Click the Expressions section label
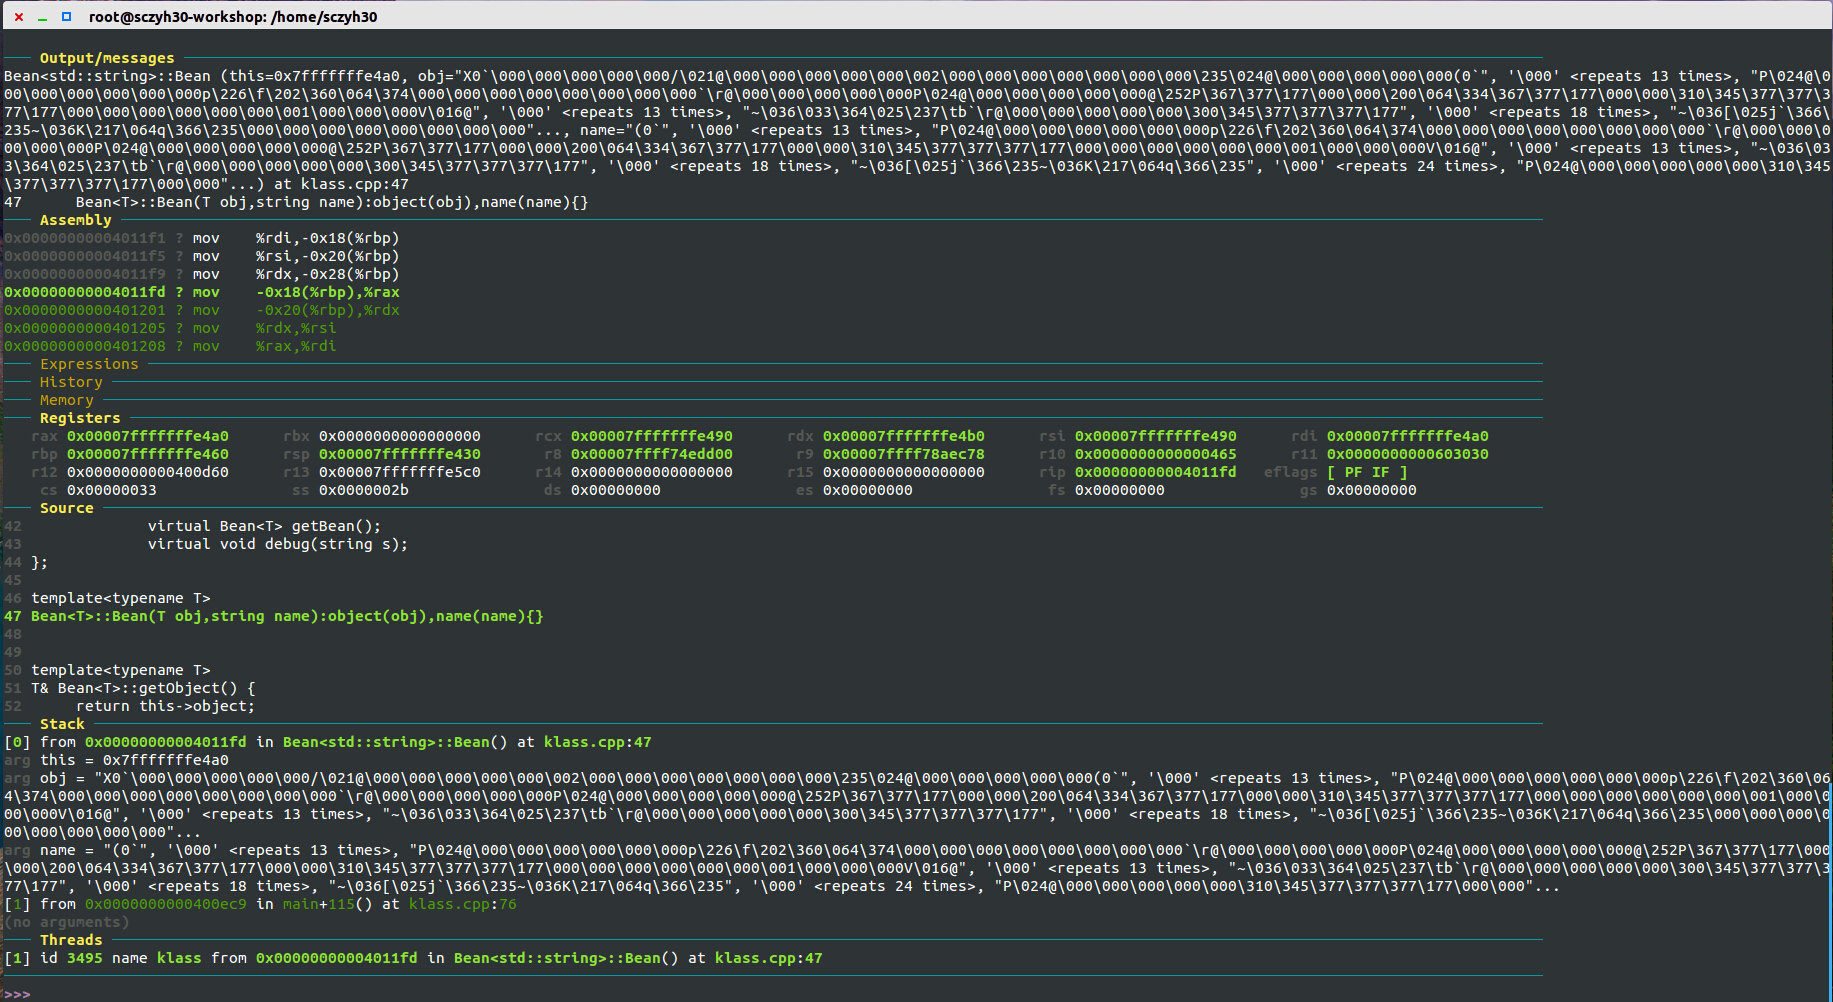Screen dimensions: 1833x1002 click(89, 364)
